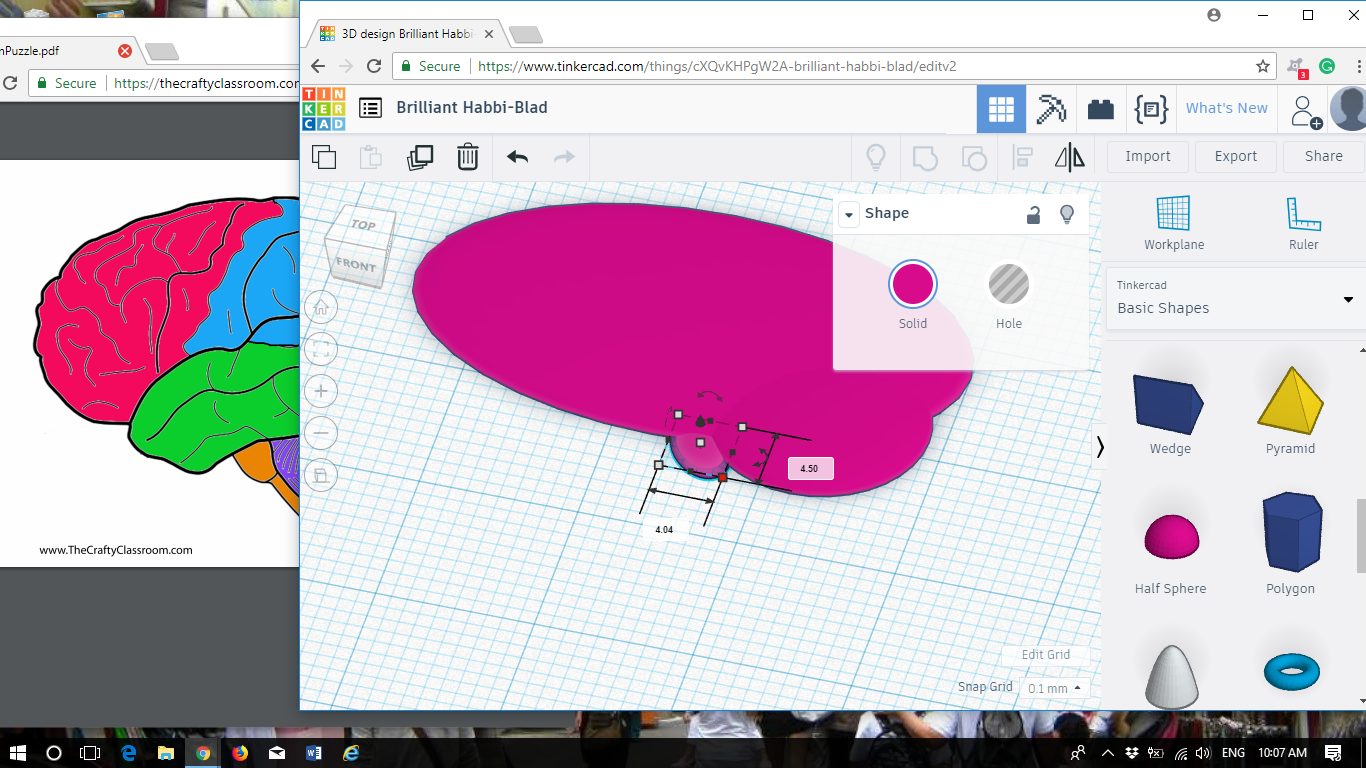
Task: Set shape to Hole
Action: coord(1009,285)
